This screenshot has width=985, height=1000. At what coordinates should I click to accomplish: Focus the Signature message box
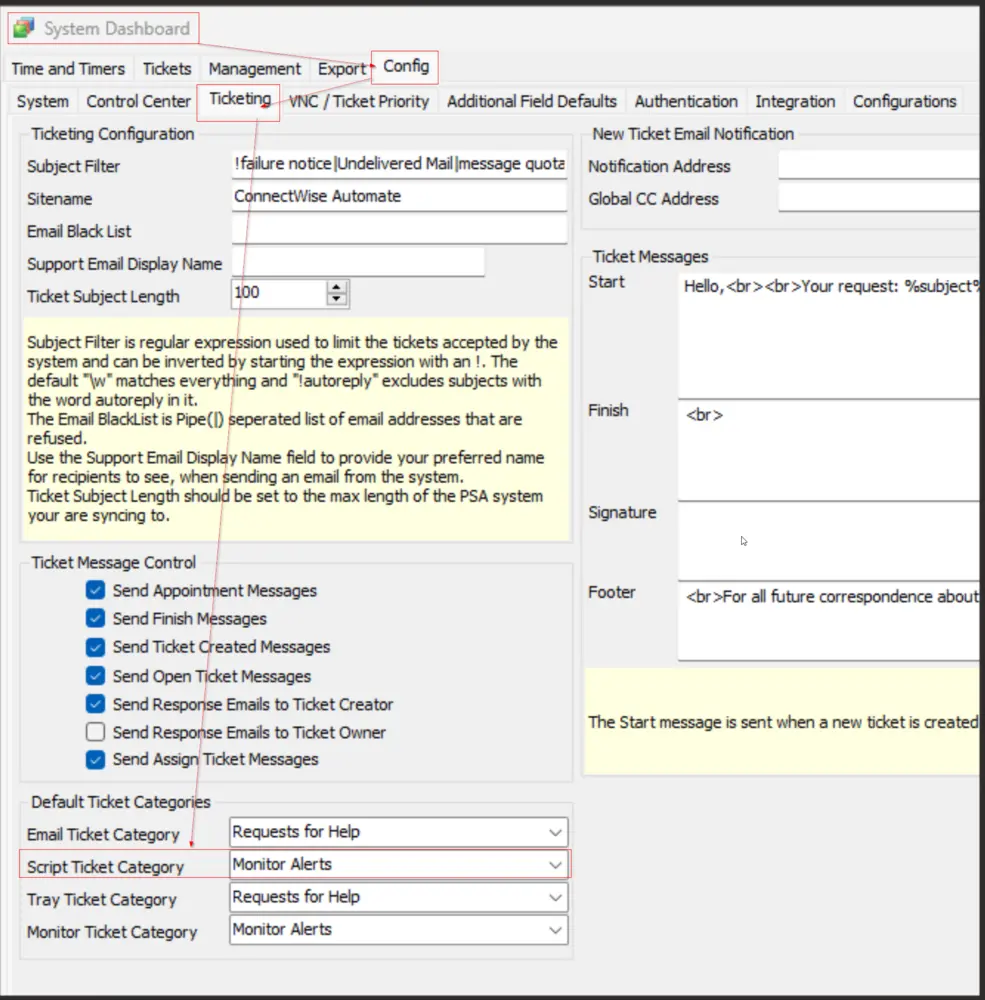coord(828,541)
